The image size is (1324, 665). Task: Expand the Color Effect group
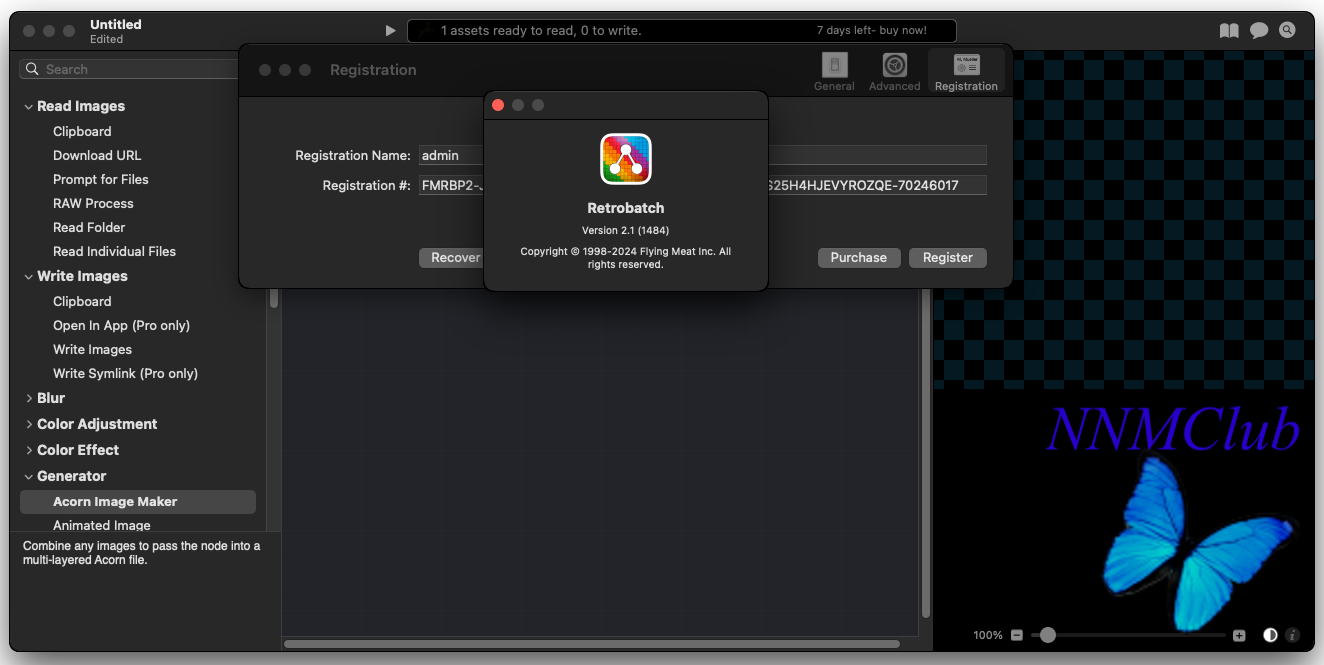28,450
